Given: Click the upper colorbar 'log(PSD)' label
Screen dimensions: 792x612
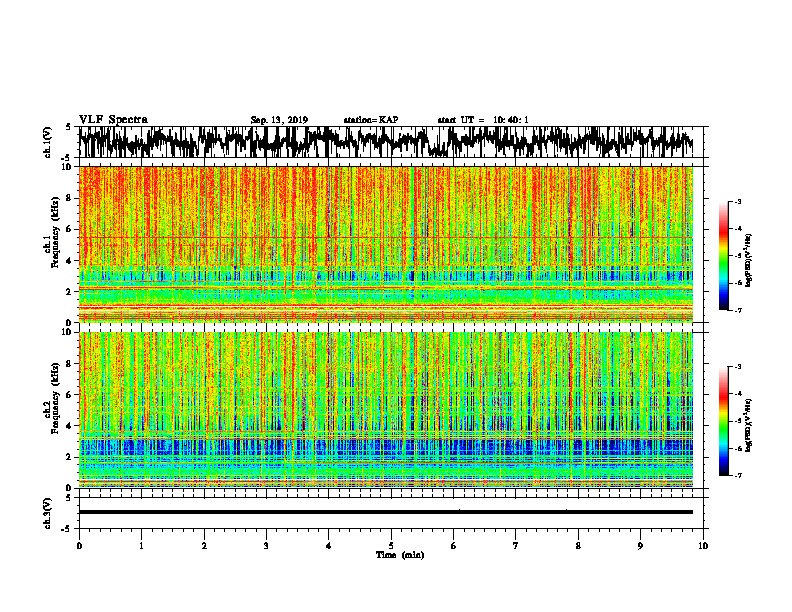Looking at the screenshot, I should 749,261.
